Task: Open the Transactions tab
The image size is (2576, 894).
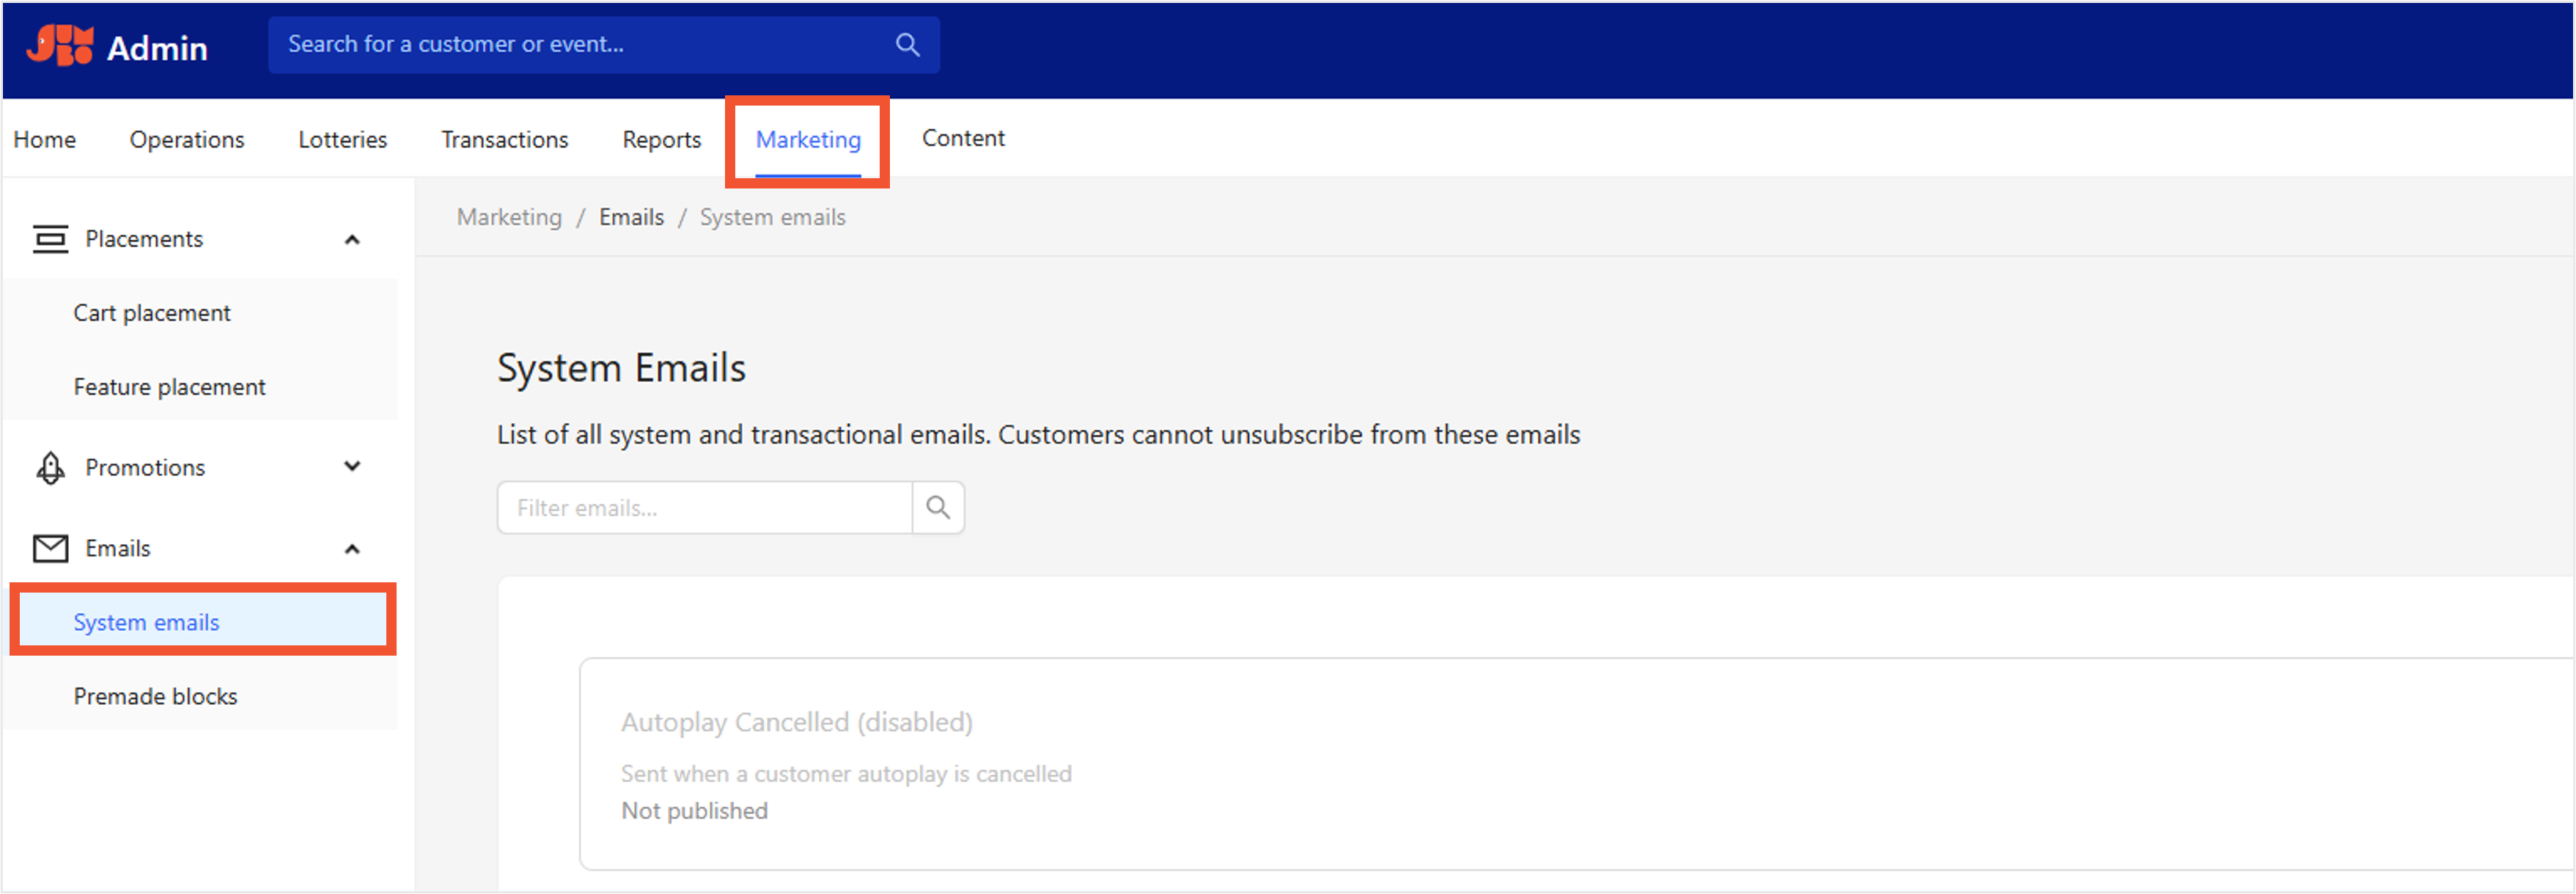Action: click(505, 140)
